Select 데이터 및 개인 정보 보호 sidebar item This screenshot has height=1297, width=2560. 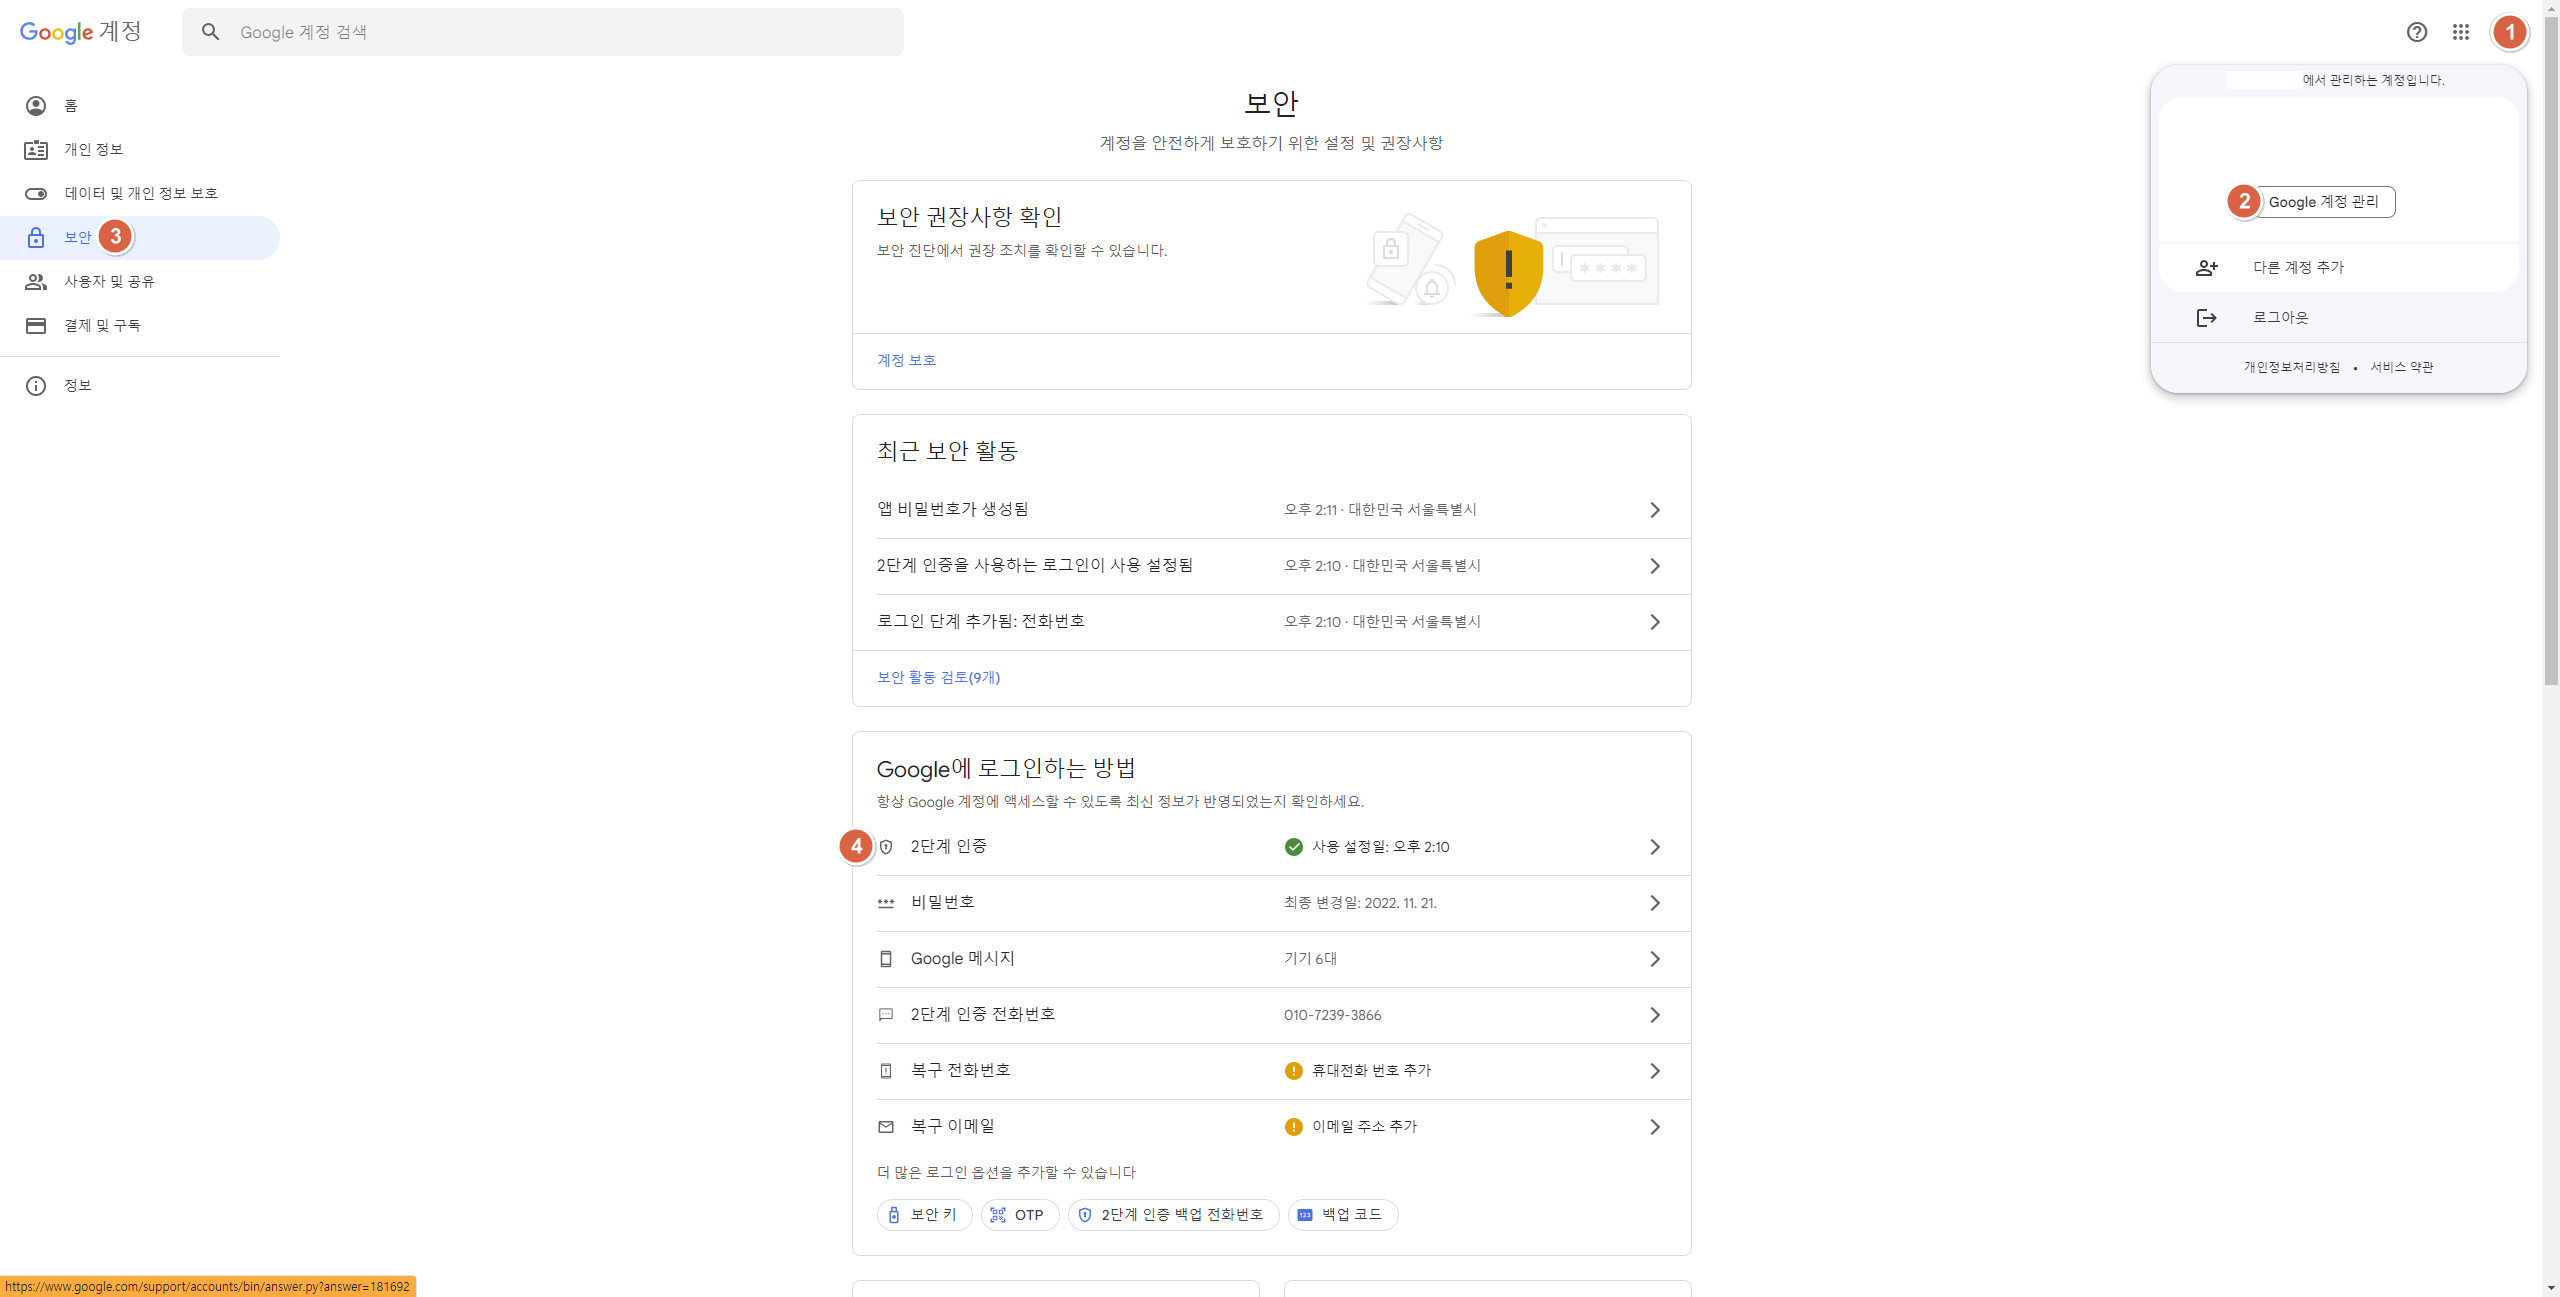tap(141, 194)
